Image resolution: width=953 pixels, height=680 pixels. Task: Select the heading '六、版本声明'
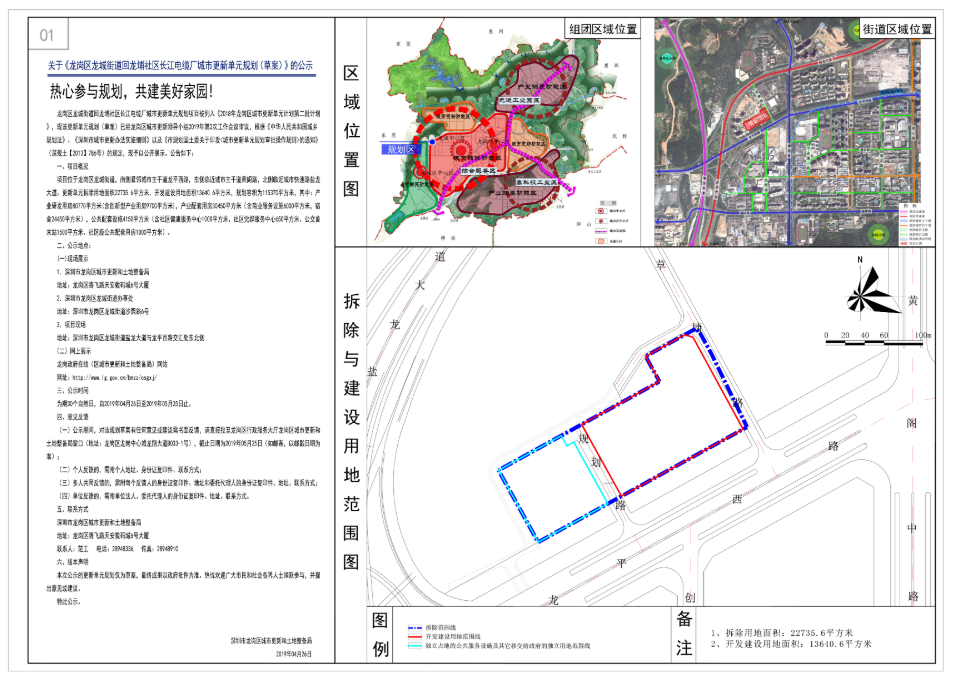[73, 562]
